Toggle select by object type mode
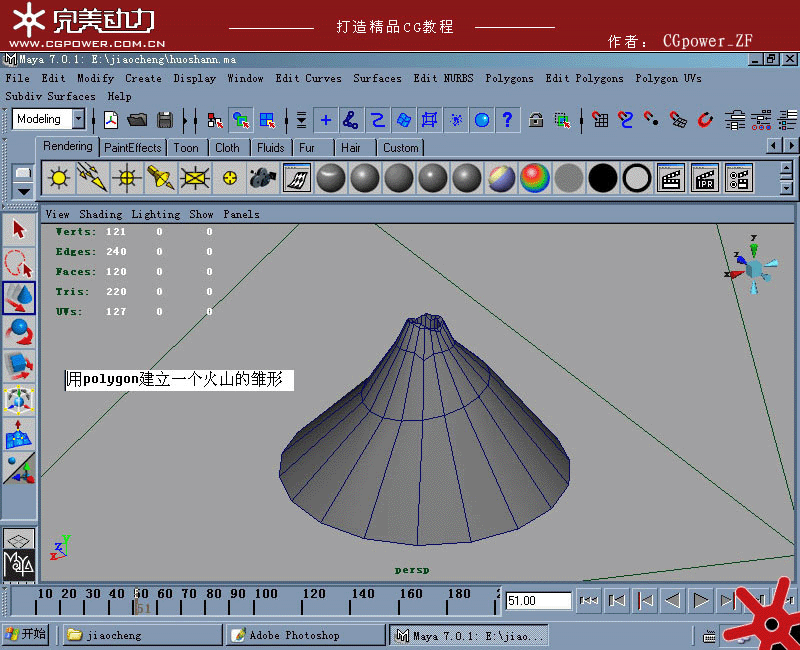Screen dimensions: 800x650 coord(241,120)
